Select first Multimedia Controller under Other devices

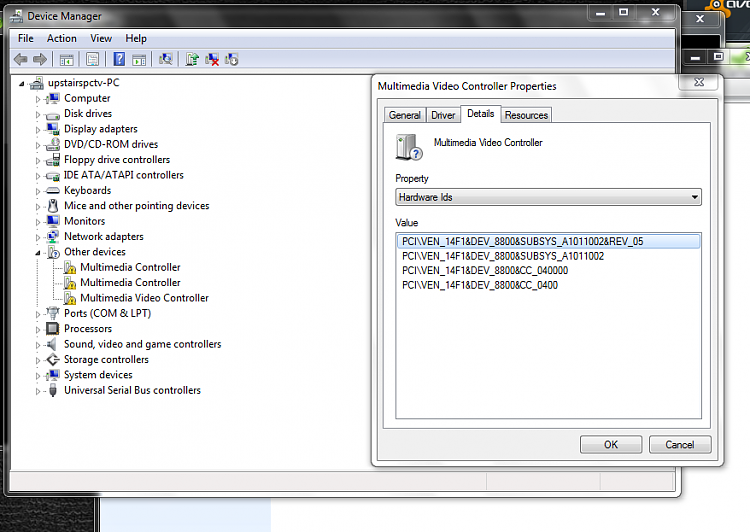pos(130,267)
